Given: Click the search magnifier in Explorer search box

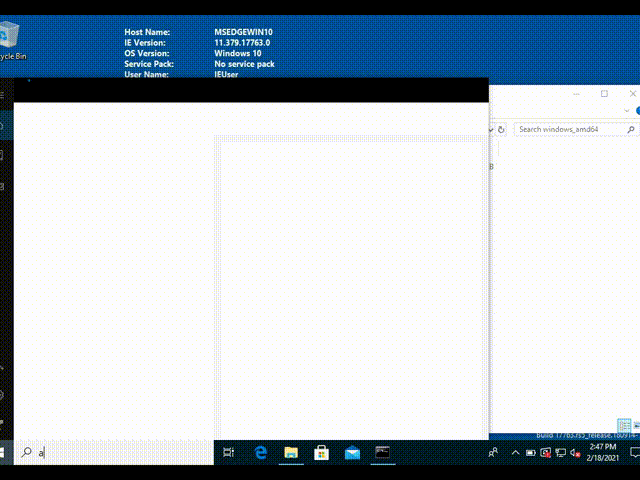Looking at the screenshot, I should 631,129.
